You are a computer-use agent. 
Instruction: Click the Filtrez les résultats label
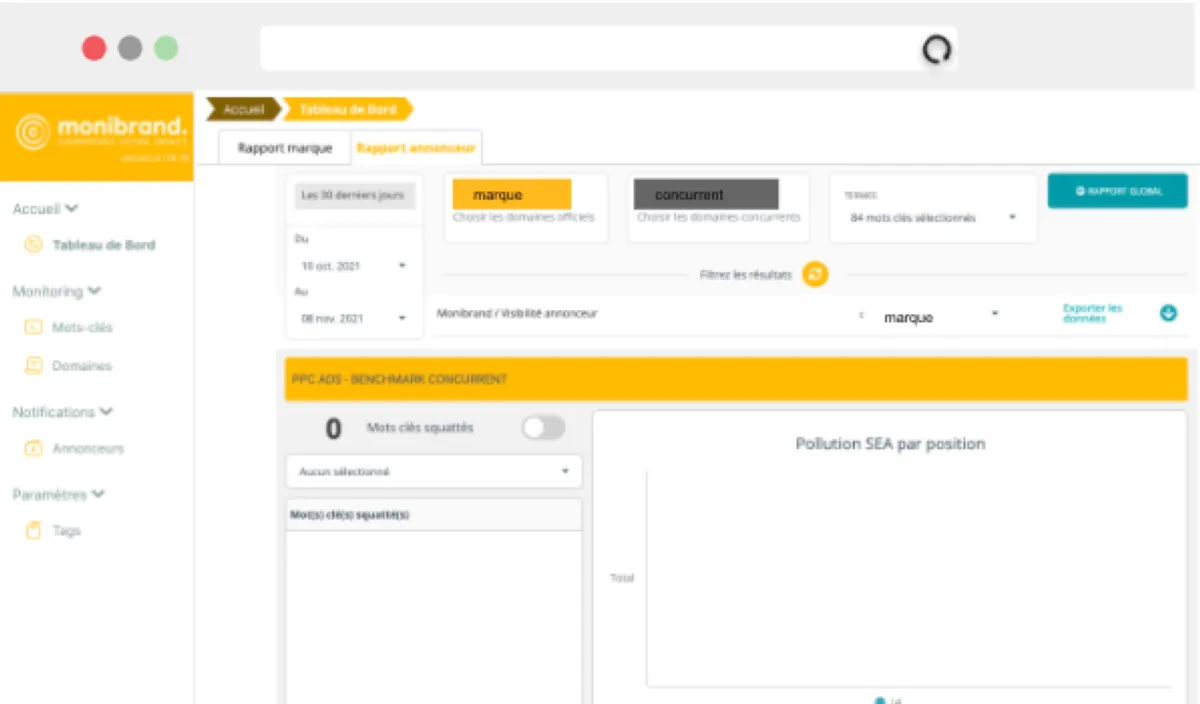click(746, 274)
